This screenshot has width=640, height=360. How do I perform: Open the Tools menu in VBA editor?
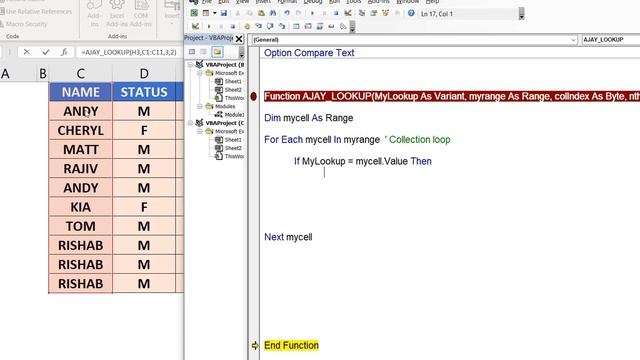point(353,2)
